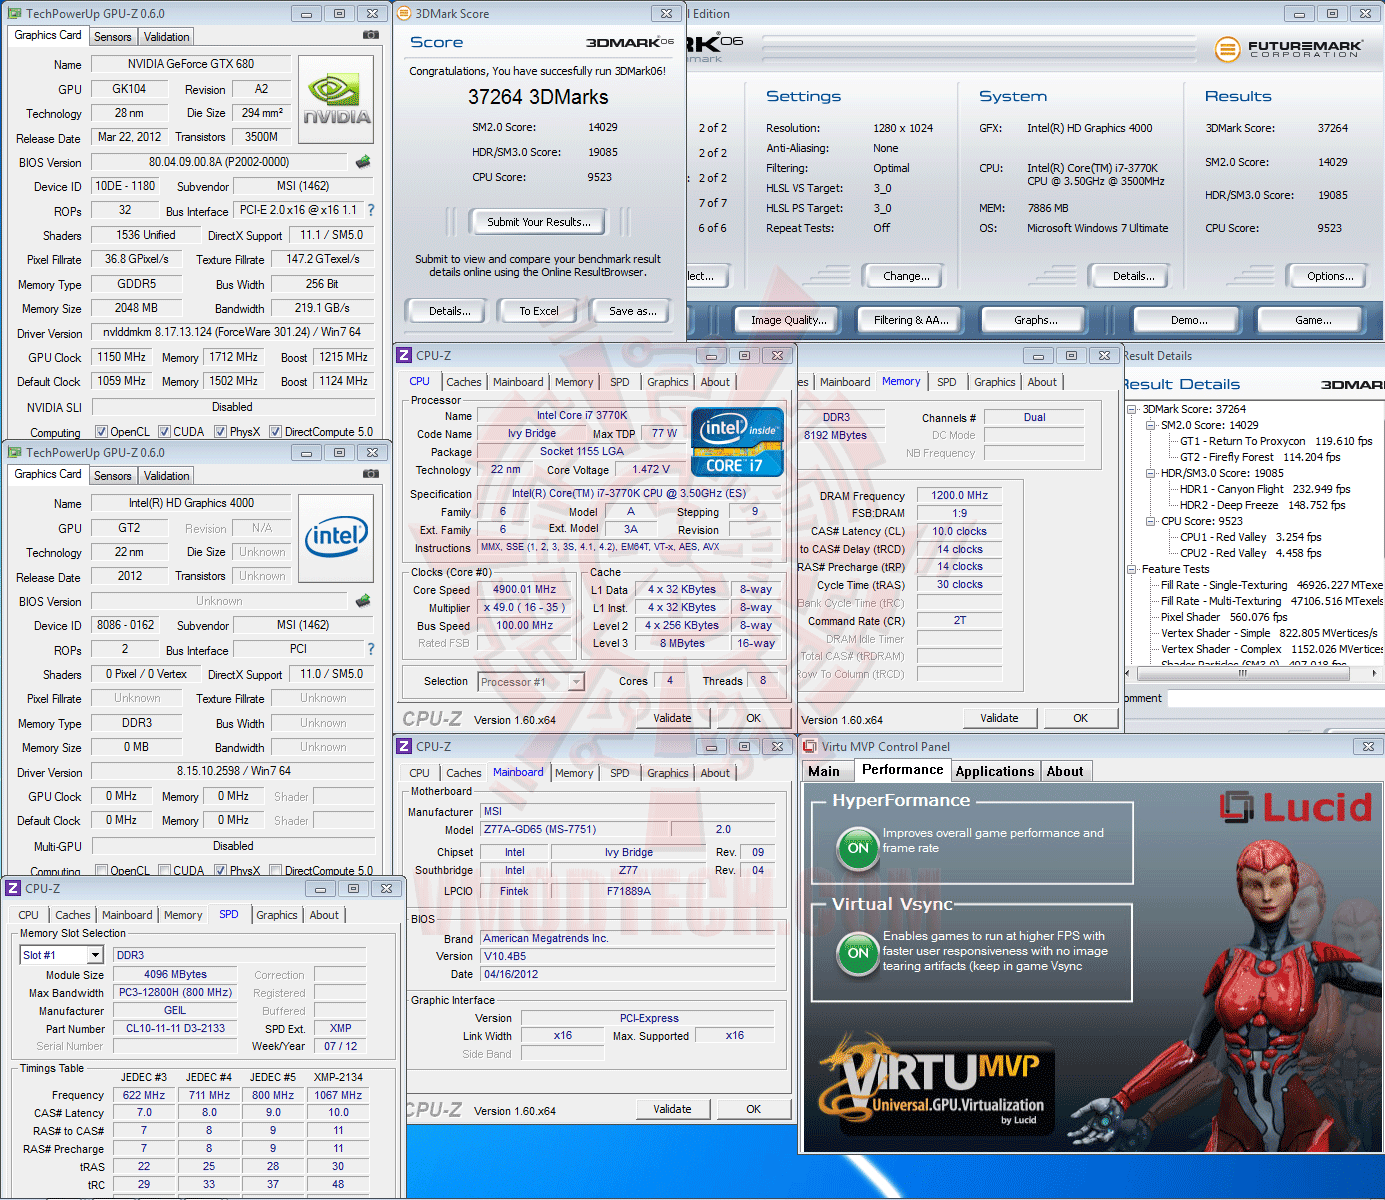The image size is (1385, 1200).
Task: Click the camera icon in the Intel HD Graphics 4000 GPU-Z window
Action: coord(371,474)
